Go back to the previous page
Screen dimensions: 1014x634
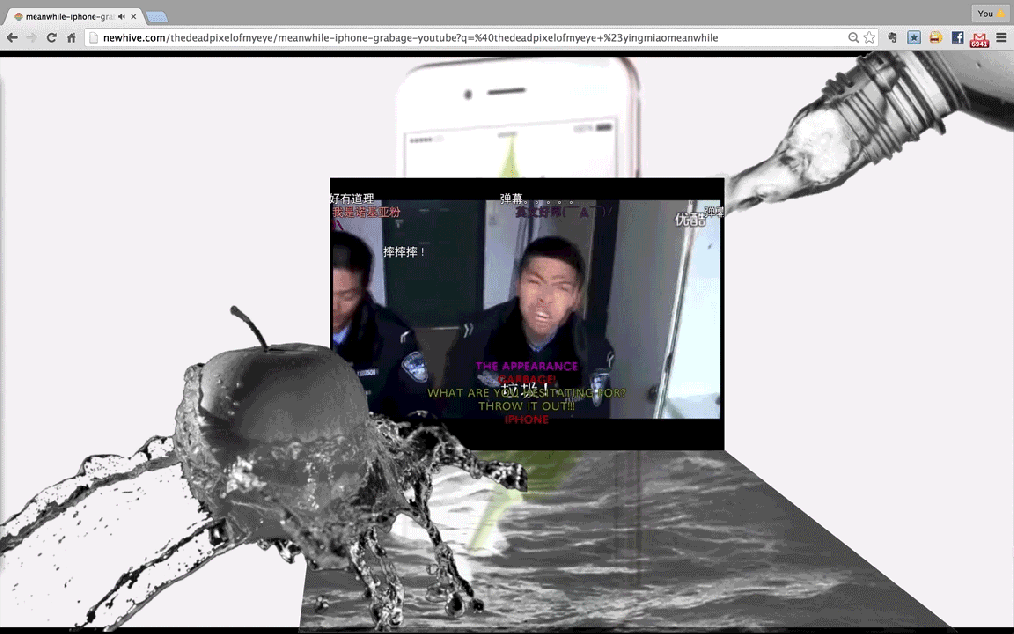(12, 38)
